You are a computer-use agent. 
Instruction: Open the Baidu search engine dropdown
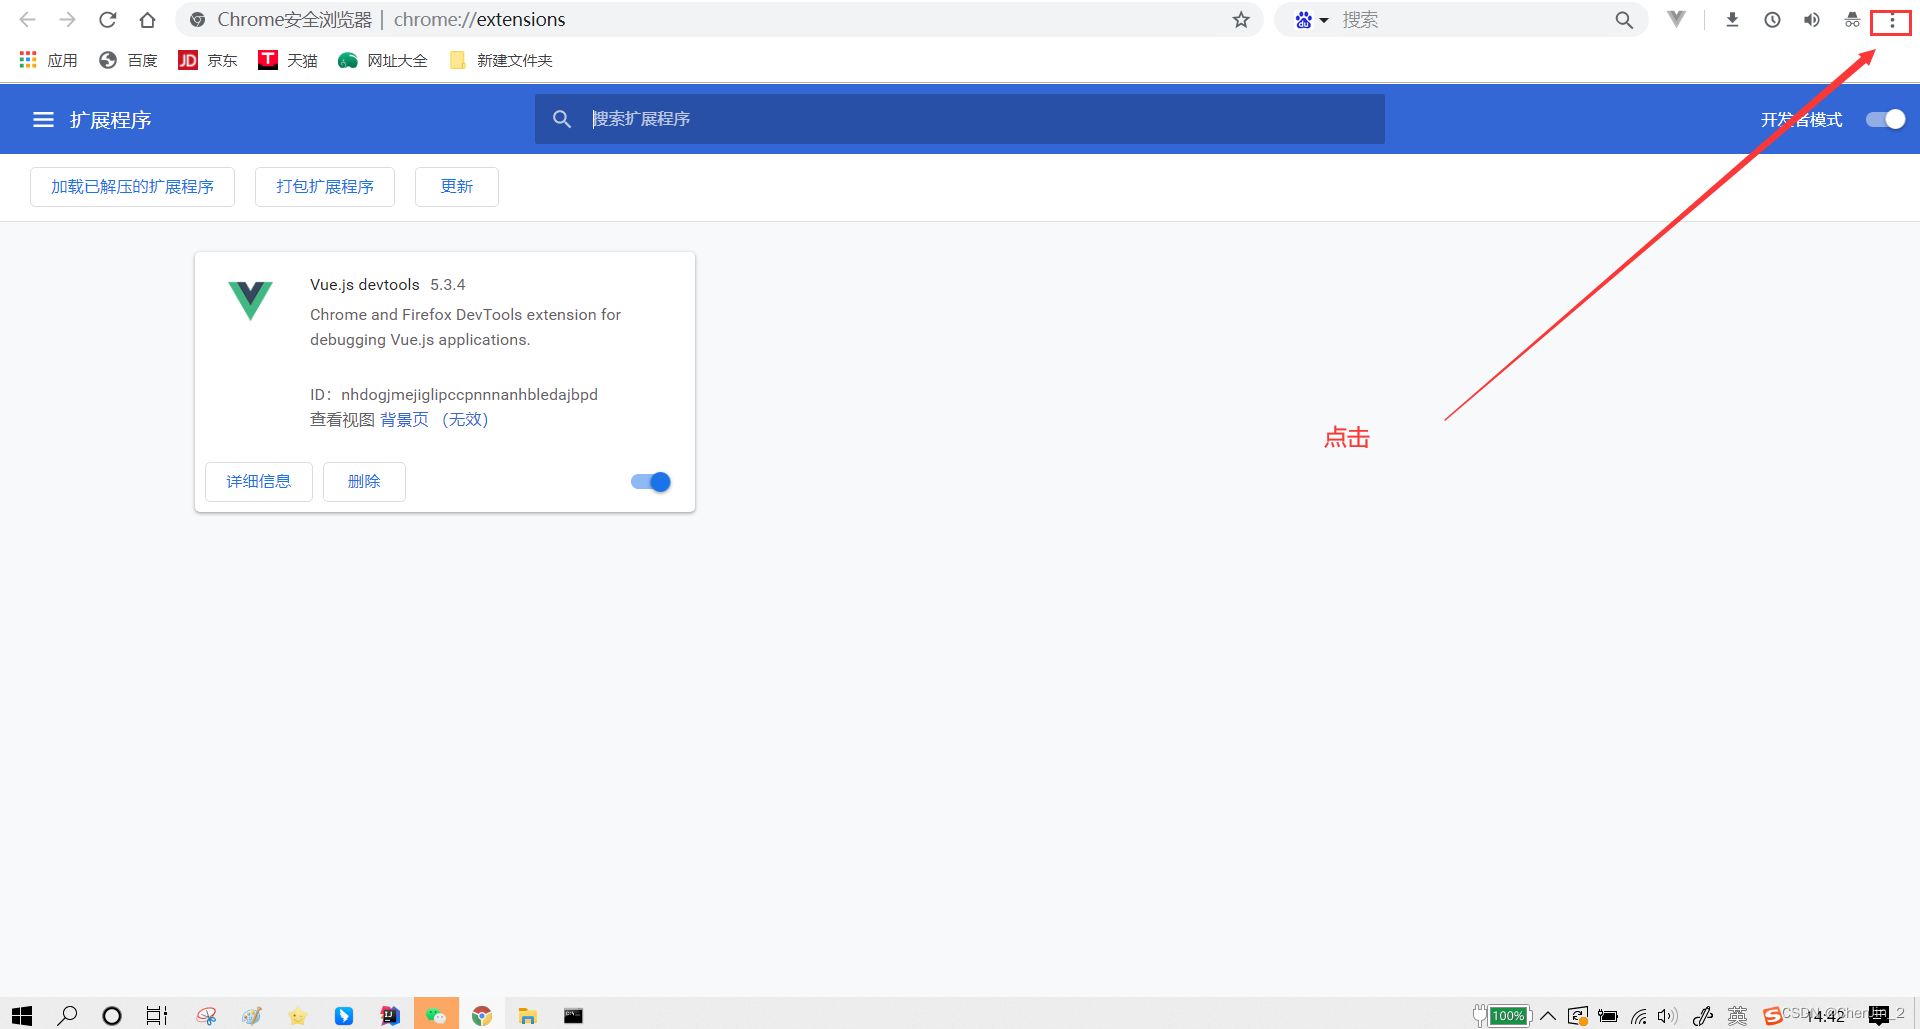point(1311,20)
